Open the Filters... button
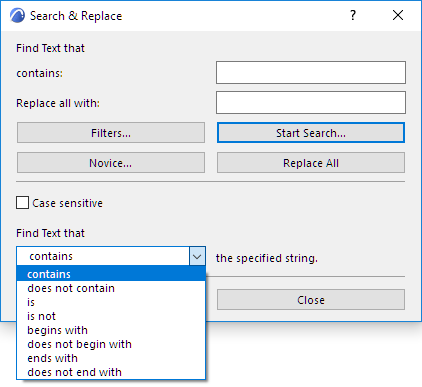Image resolution: width=422 pixels, height=387 pixels. point(111,133)
